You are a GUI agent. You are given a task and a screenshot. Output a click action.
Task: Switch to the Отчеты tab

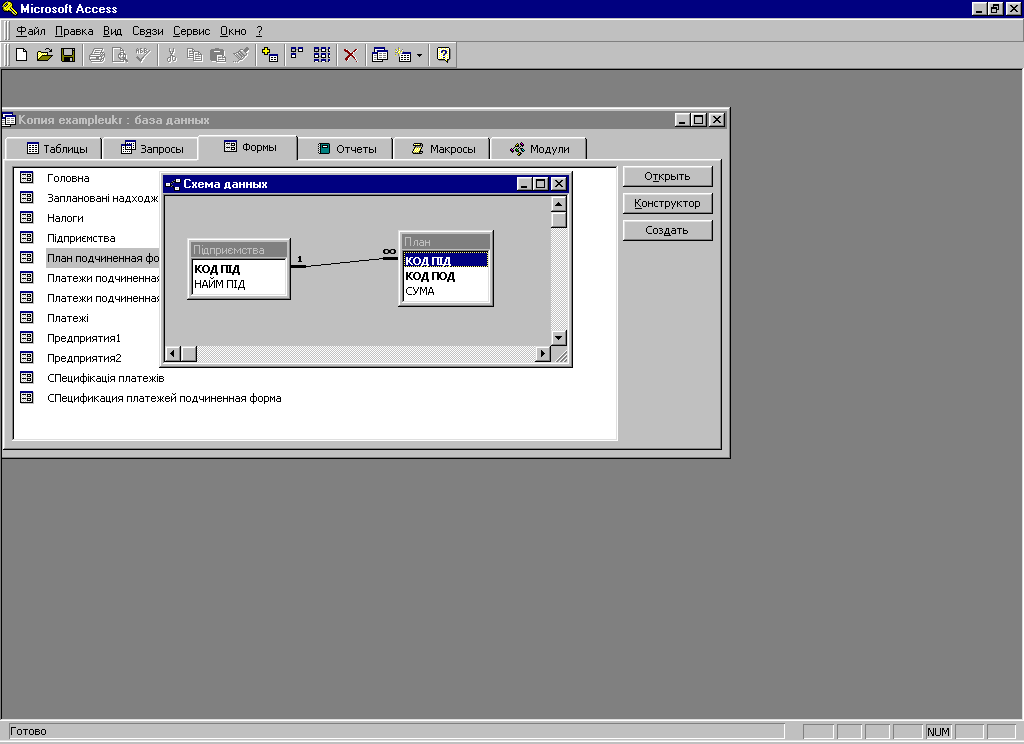click(x=345, y=148)
